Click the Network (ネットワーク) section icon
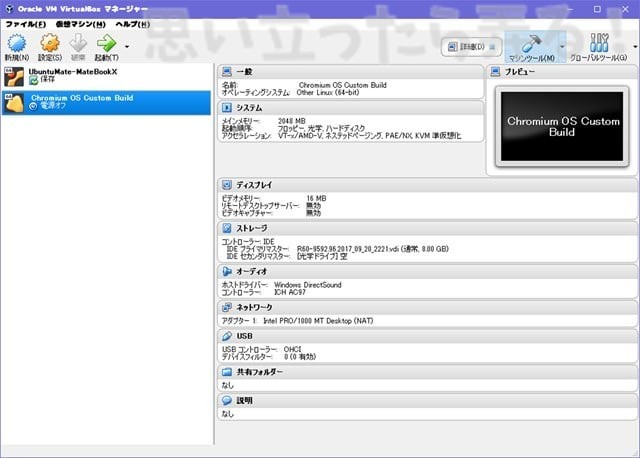 tap(227, 307)
